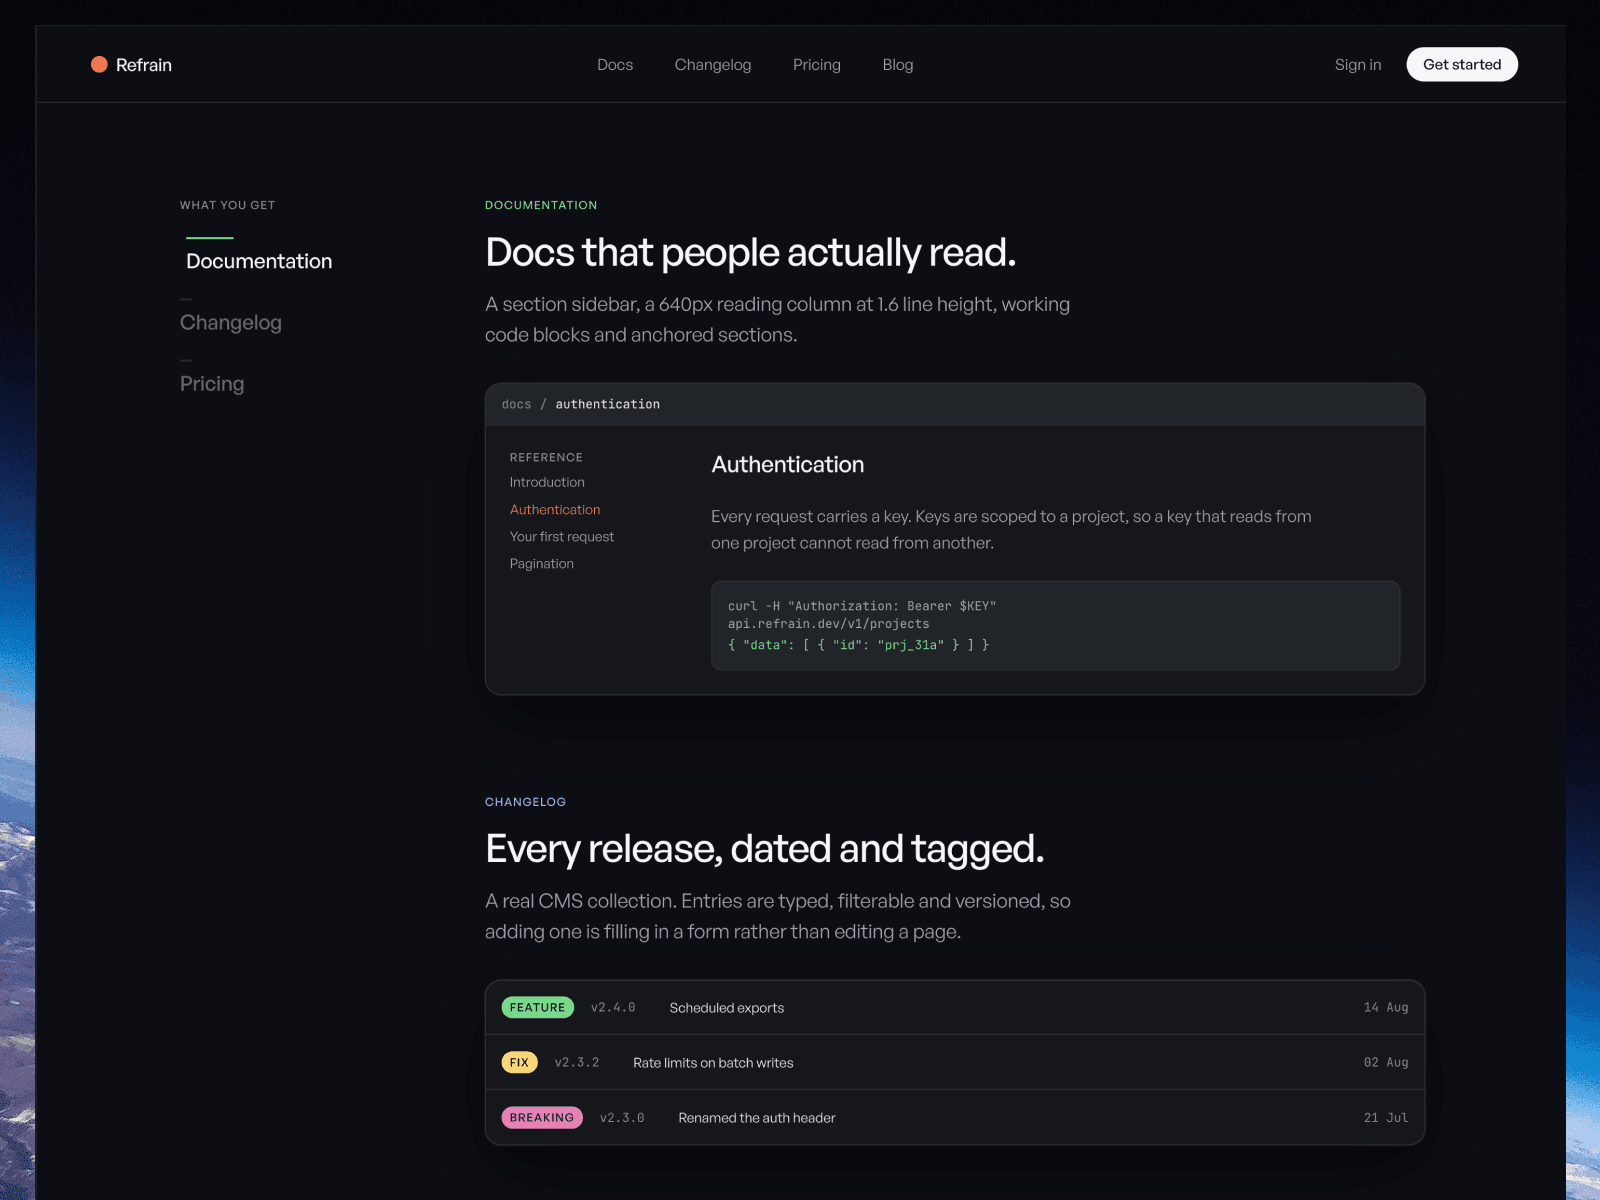Open Authentication in the reference sidebar
1600x1200 pixels.
555,509
